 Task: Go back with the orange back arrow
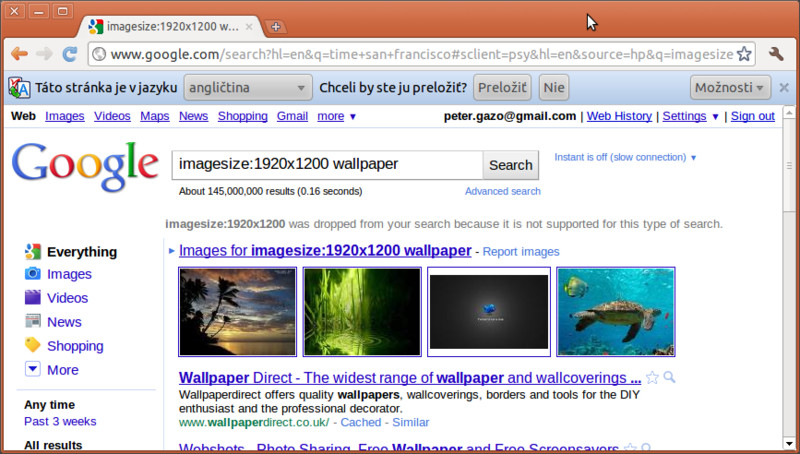[x=19, y=54]
